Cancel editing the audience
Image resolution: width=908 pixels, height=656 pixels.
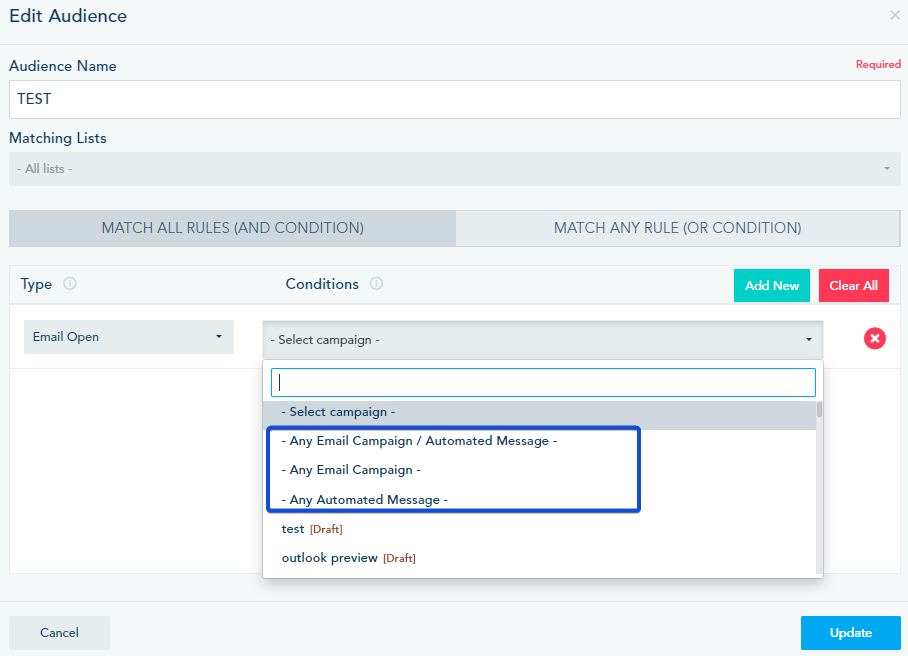click(x=59, y=633)
